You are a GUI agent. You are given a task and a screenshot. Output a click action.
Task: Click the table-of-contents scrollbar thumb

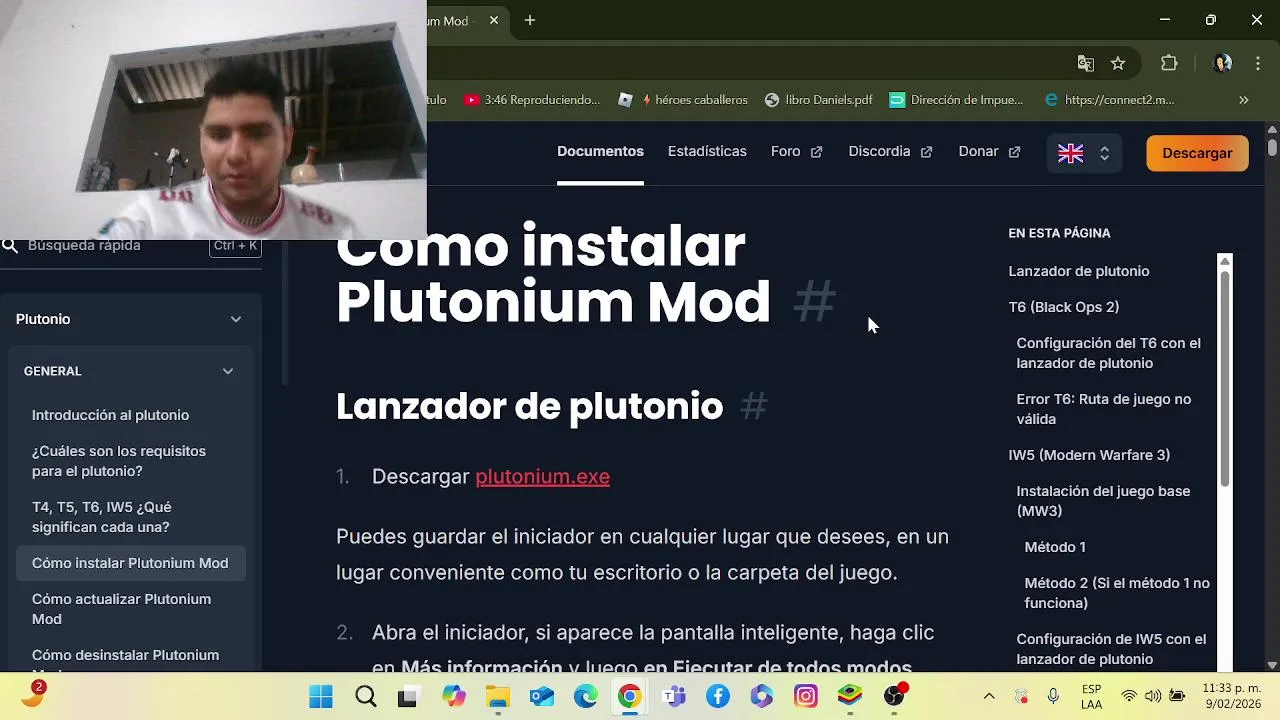(x=1225, y=377)
